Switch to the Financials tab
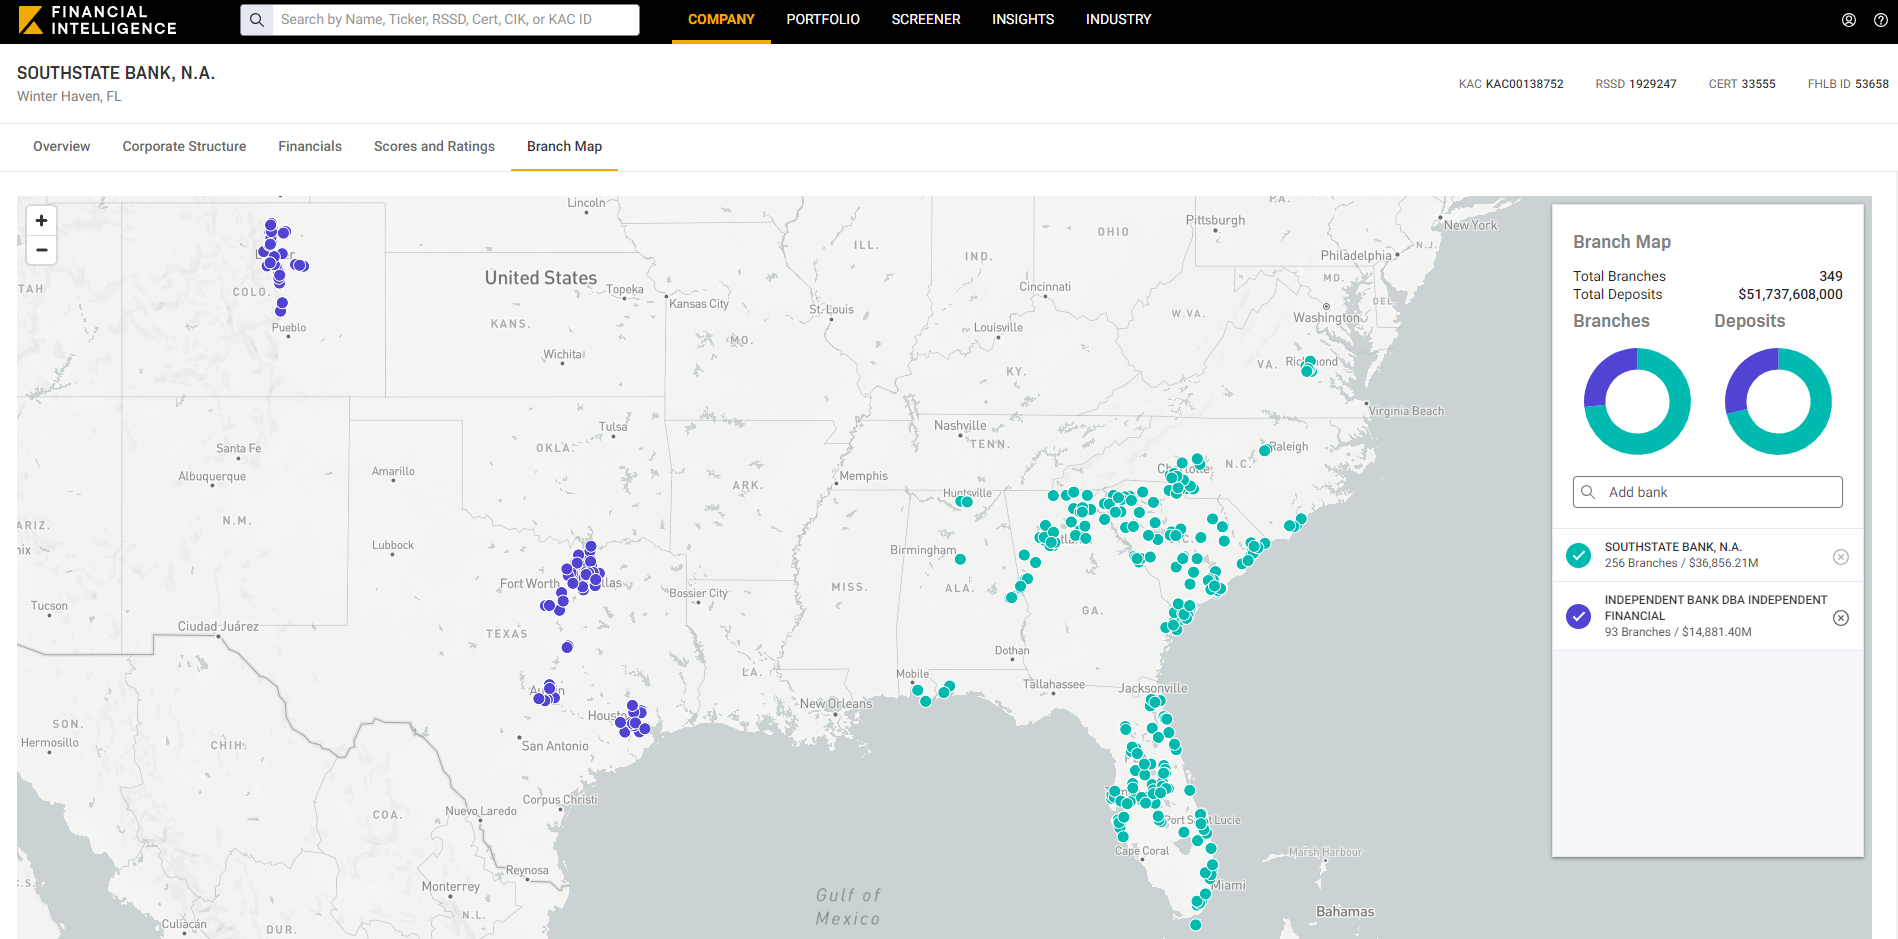Image resolution: width=1898 pixels, height=939 pixels. 310,147
